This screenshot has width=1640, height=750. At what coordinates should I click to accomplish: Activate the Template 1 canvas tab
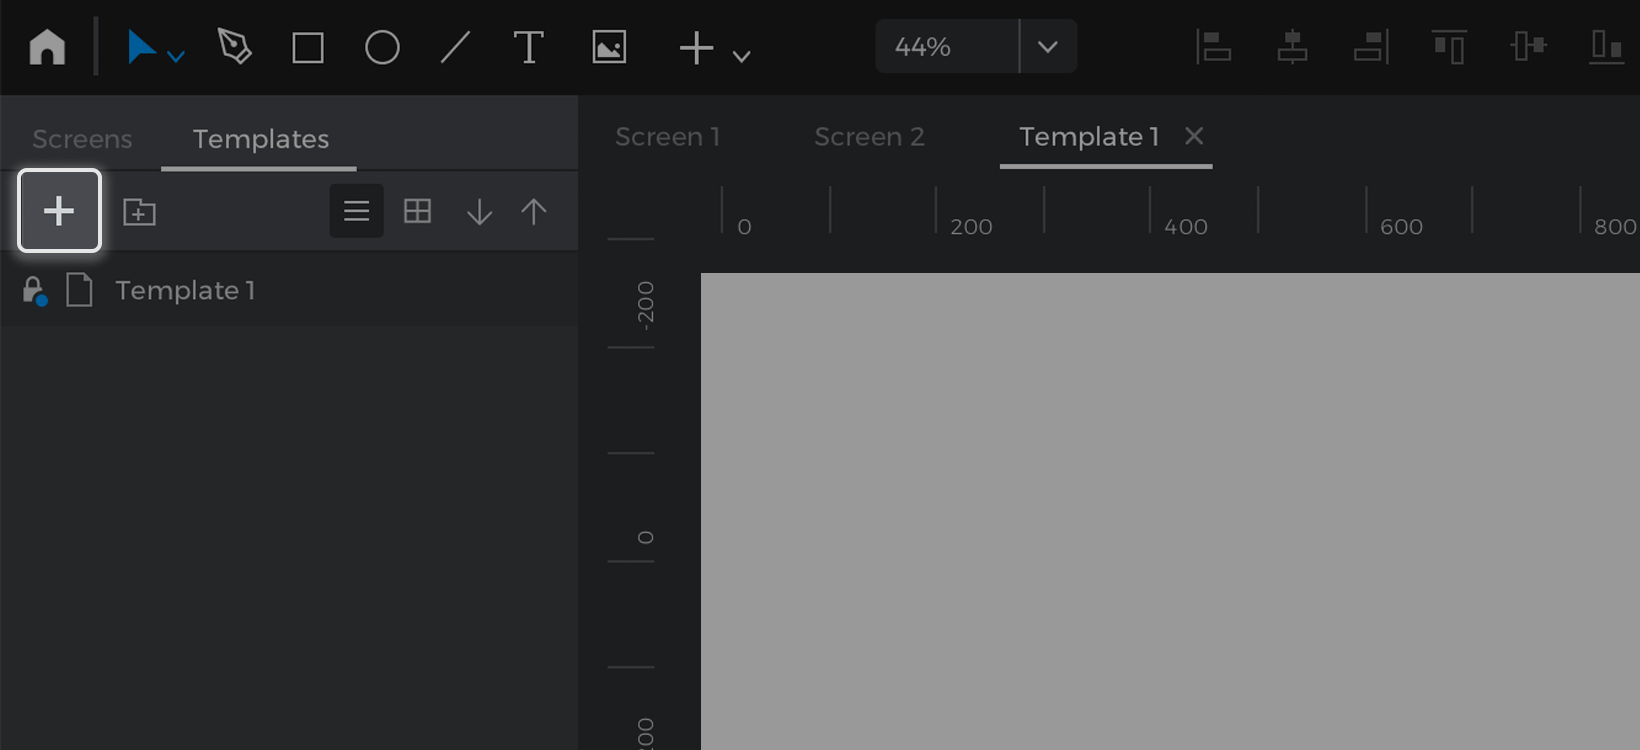click(1089, 137)
